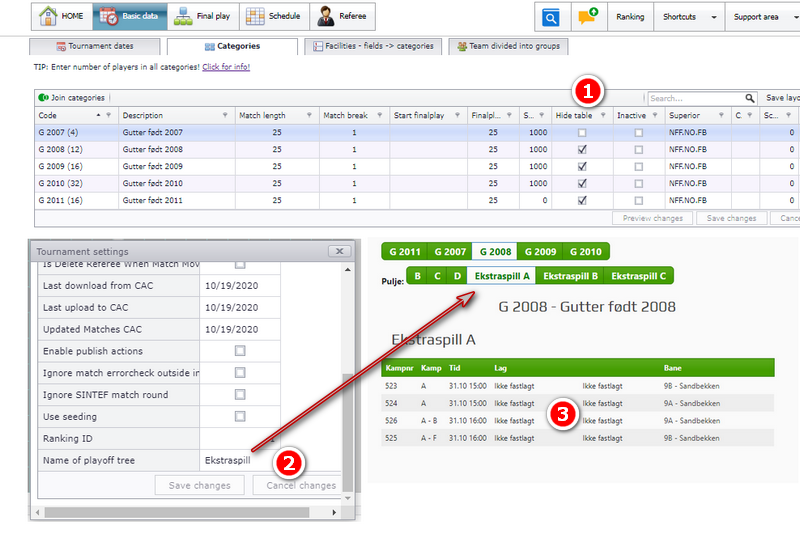This screenshot has width=800, height=551.
Task: Check Hide table for G 2007
Action: click(x=582, y=133)
